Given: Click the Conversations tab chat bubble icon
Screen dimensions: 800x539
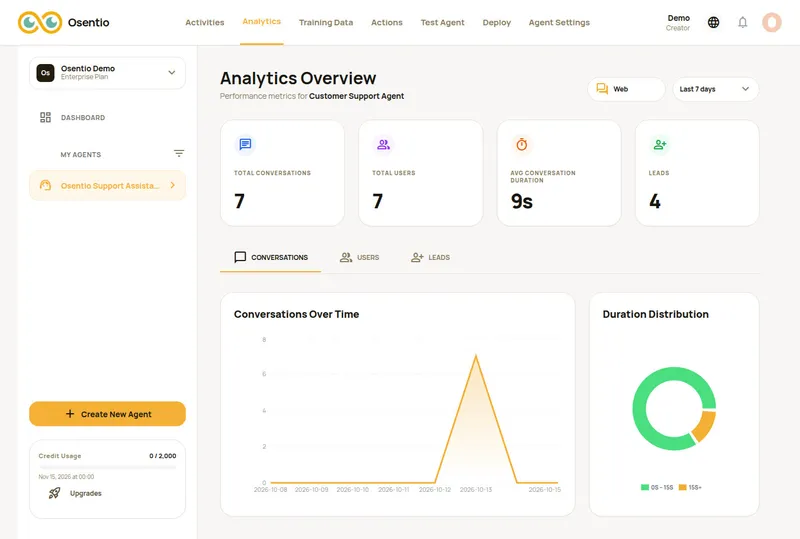Looking at the screenshot, I should 240,257.
